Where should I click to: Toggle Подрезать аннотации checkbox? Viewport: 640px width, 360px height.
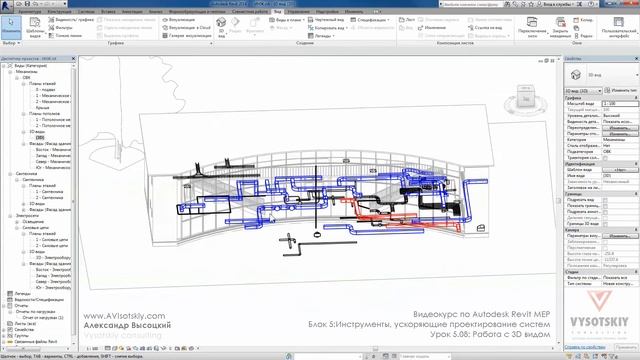point(605,212)
